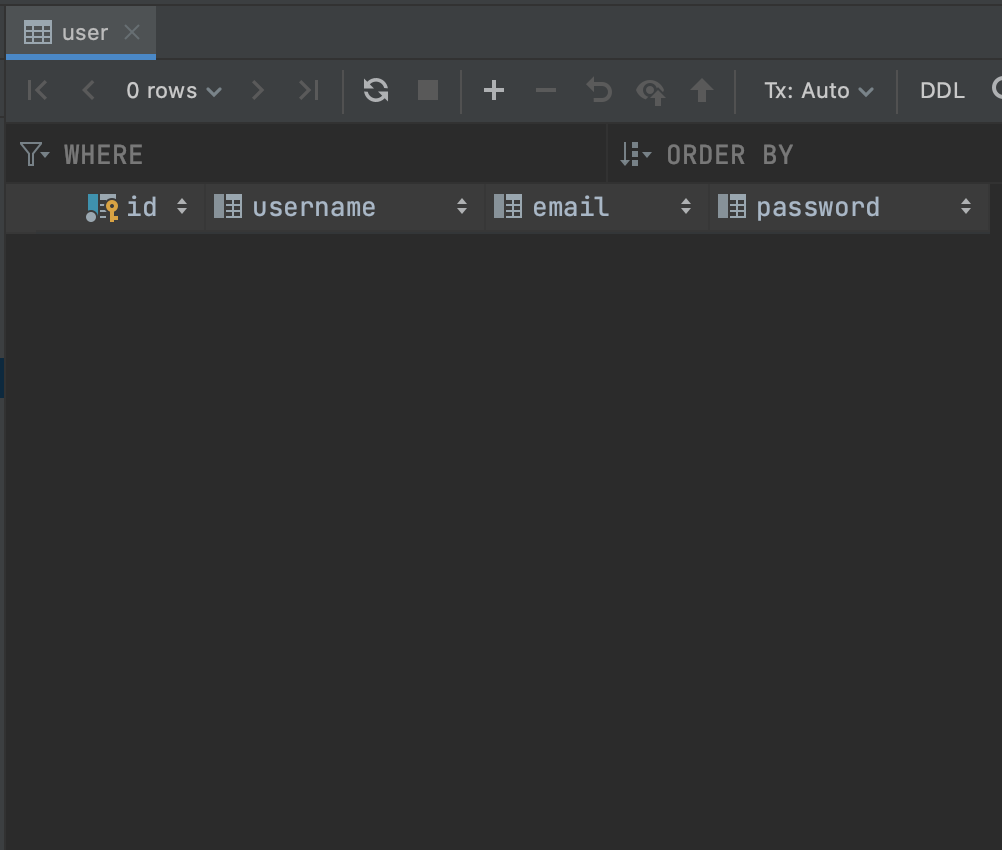1002x850 pixels.
Task: Open the filter funnel icon menu
Action: [x=35, y=154]
